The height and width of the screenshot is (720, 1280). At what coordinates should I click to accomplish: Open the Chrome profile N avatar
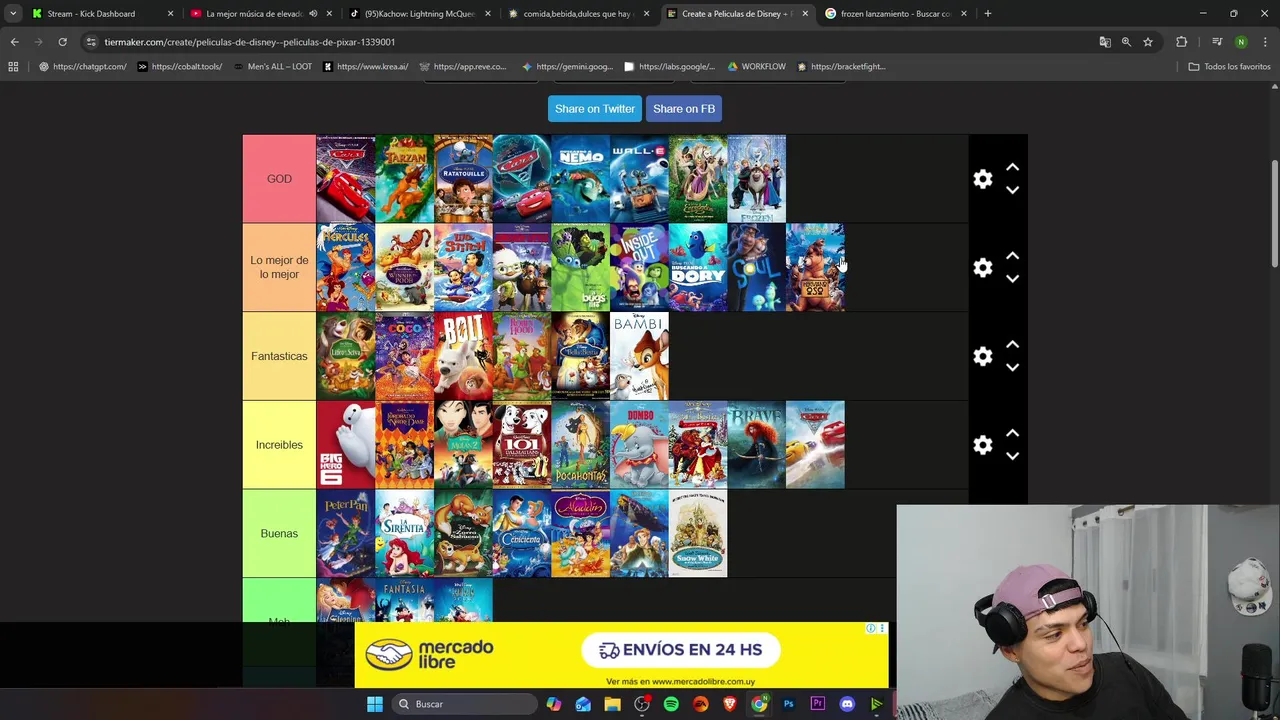1241,42
